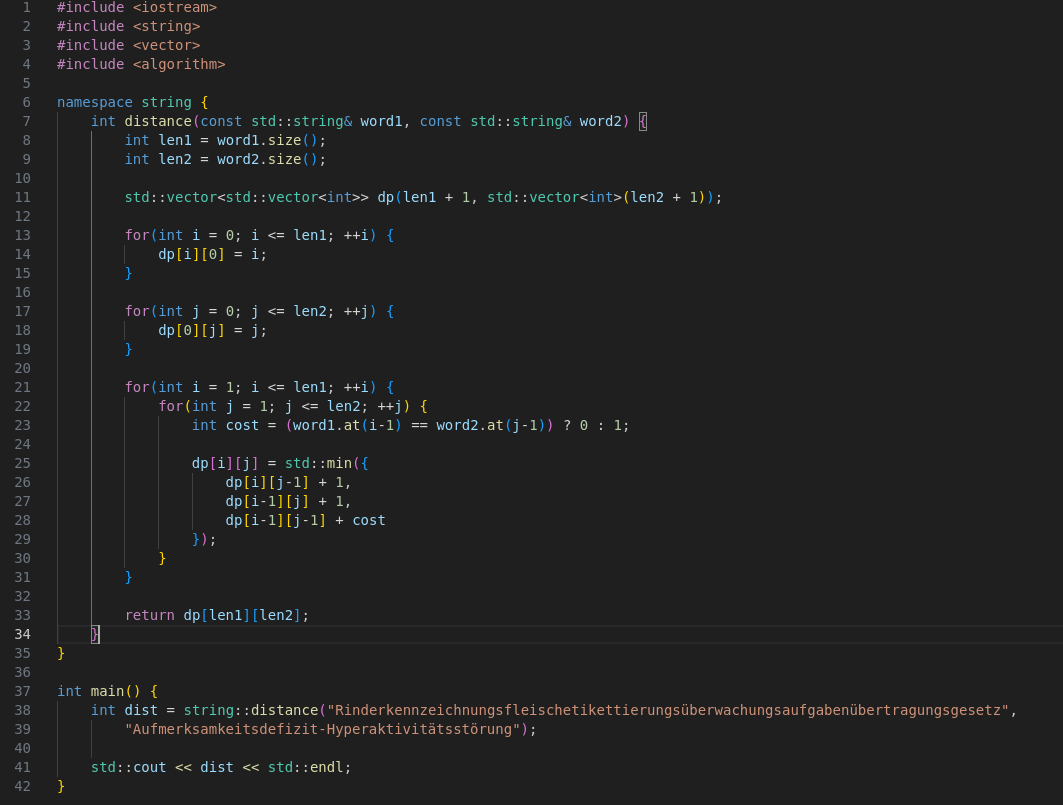
Task: Click the "#include <iostream>" text
Action: pyautogui.click(x=137, y=7)
